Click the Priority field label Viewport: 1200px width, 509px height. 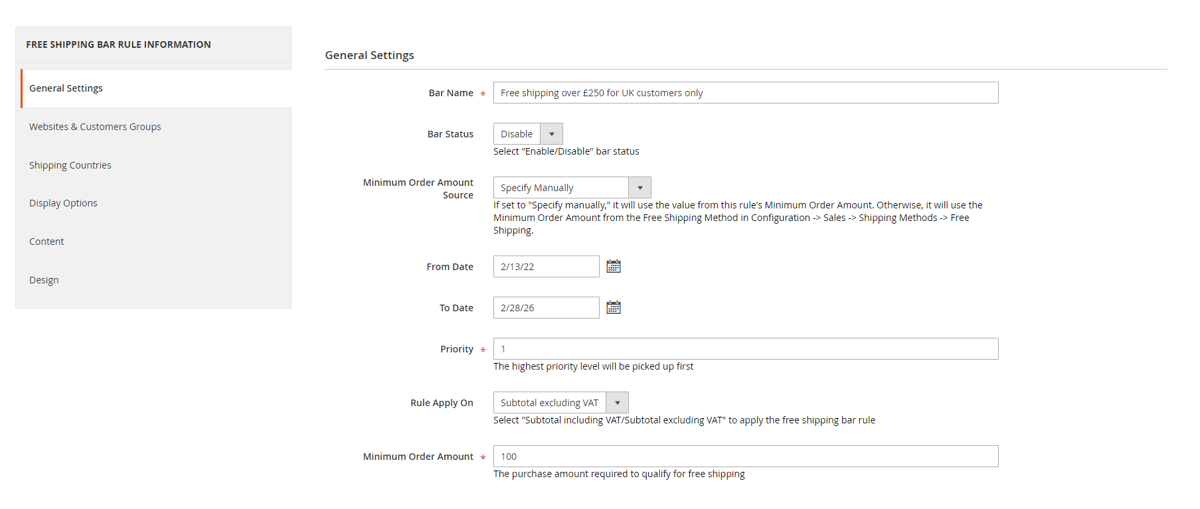[456, 349]
